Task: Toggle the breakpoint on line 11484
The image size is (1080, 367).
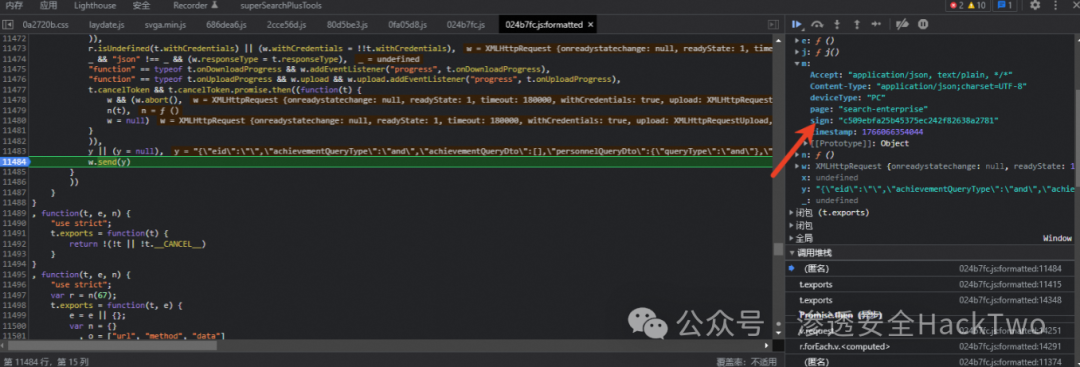Action: pyautogui.click(x=14, y=162)
